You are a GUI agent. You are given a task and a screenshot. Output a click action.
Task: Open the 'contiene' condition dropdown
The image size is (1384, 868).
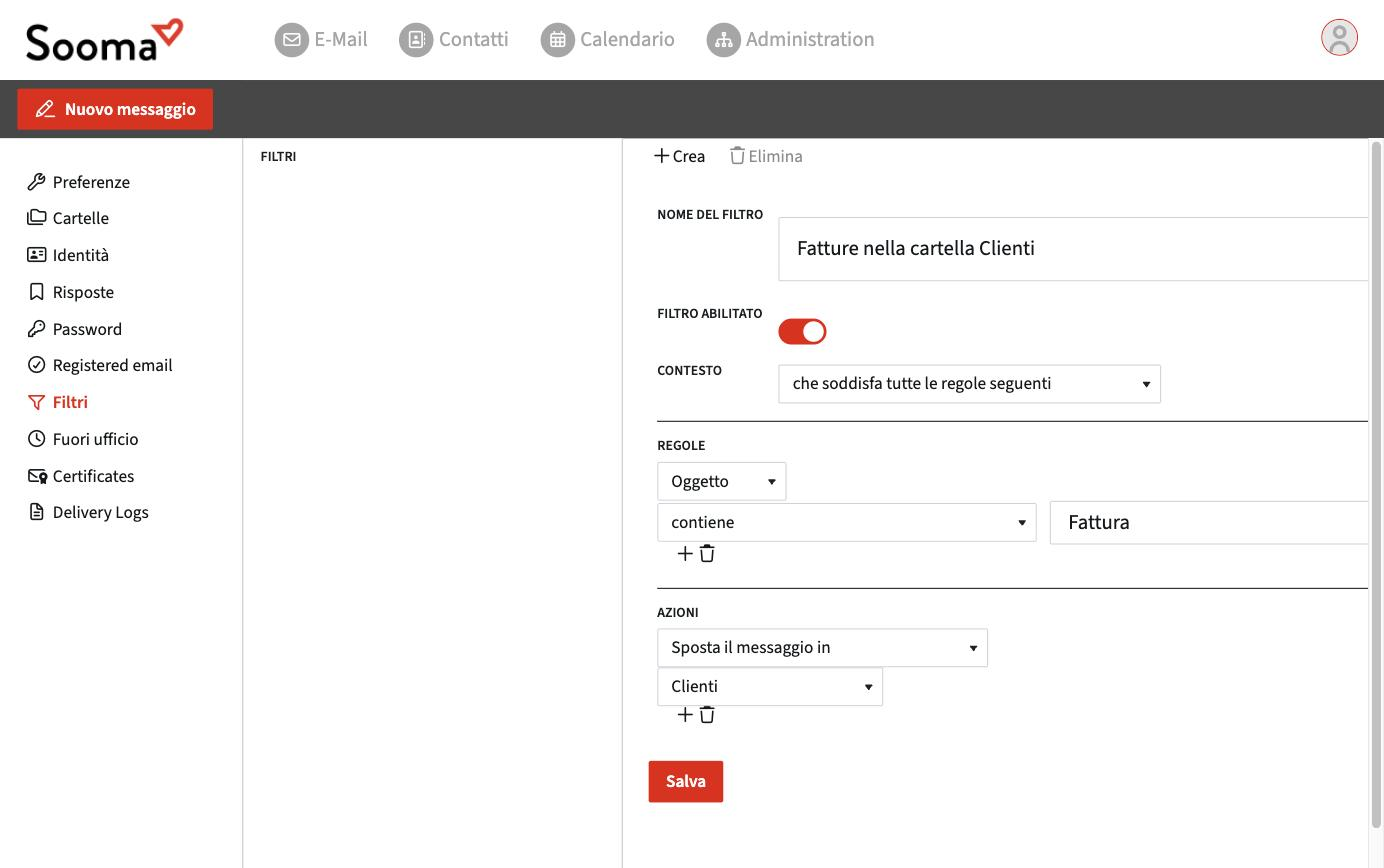coord(846,522)
